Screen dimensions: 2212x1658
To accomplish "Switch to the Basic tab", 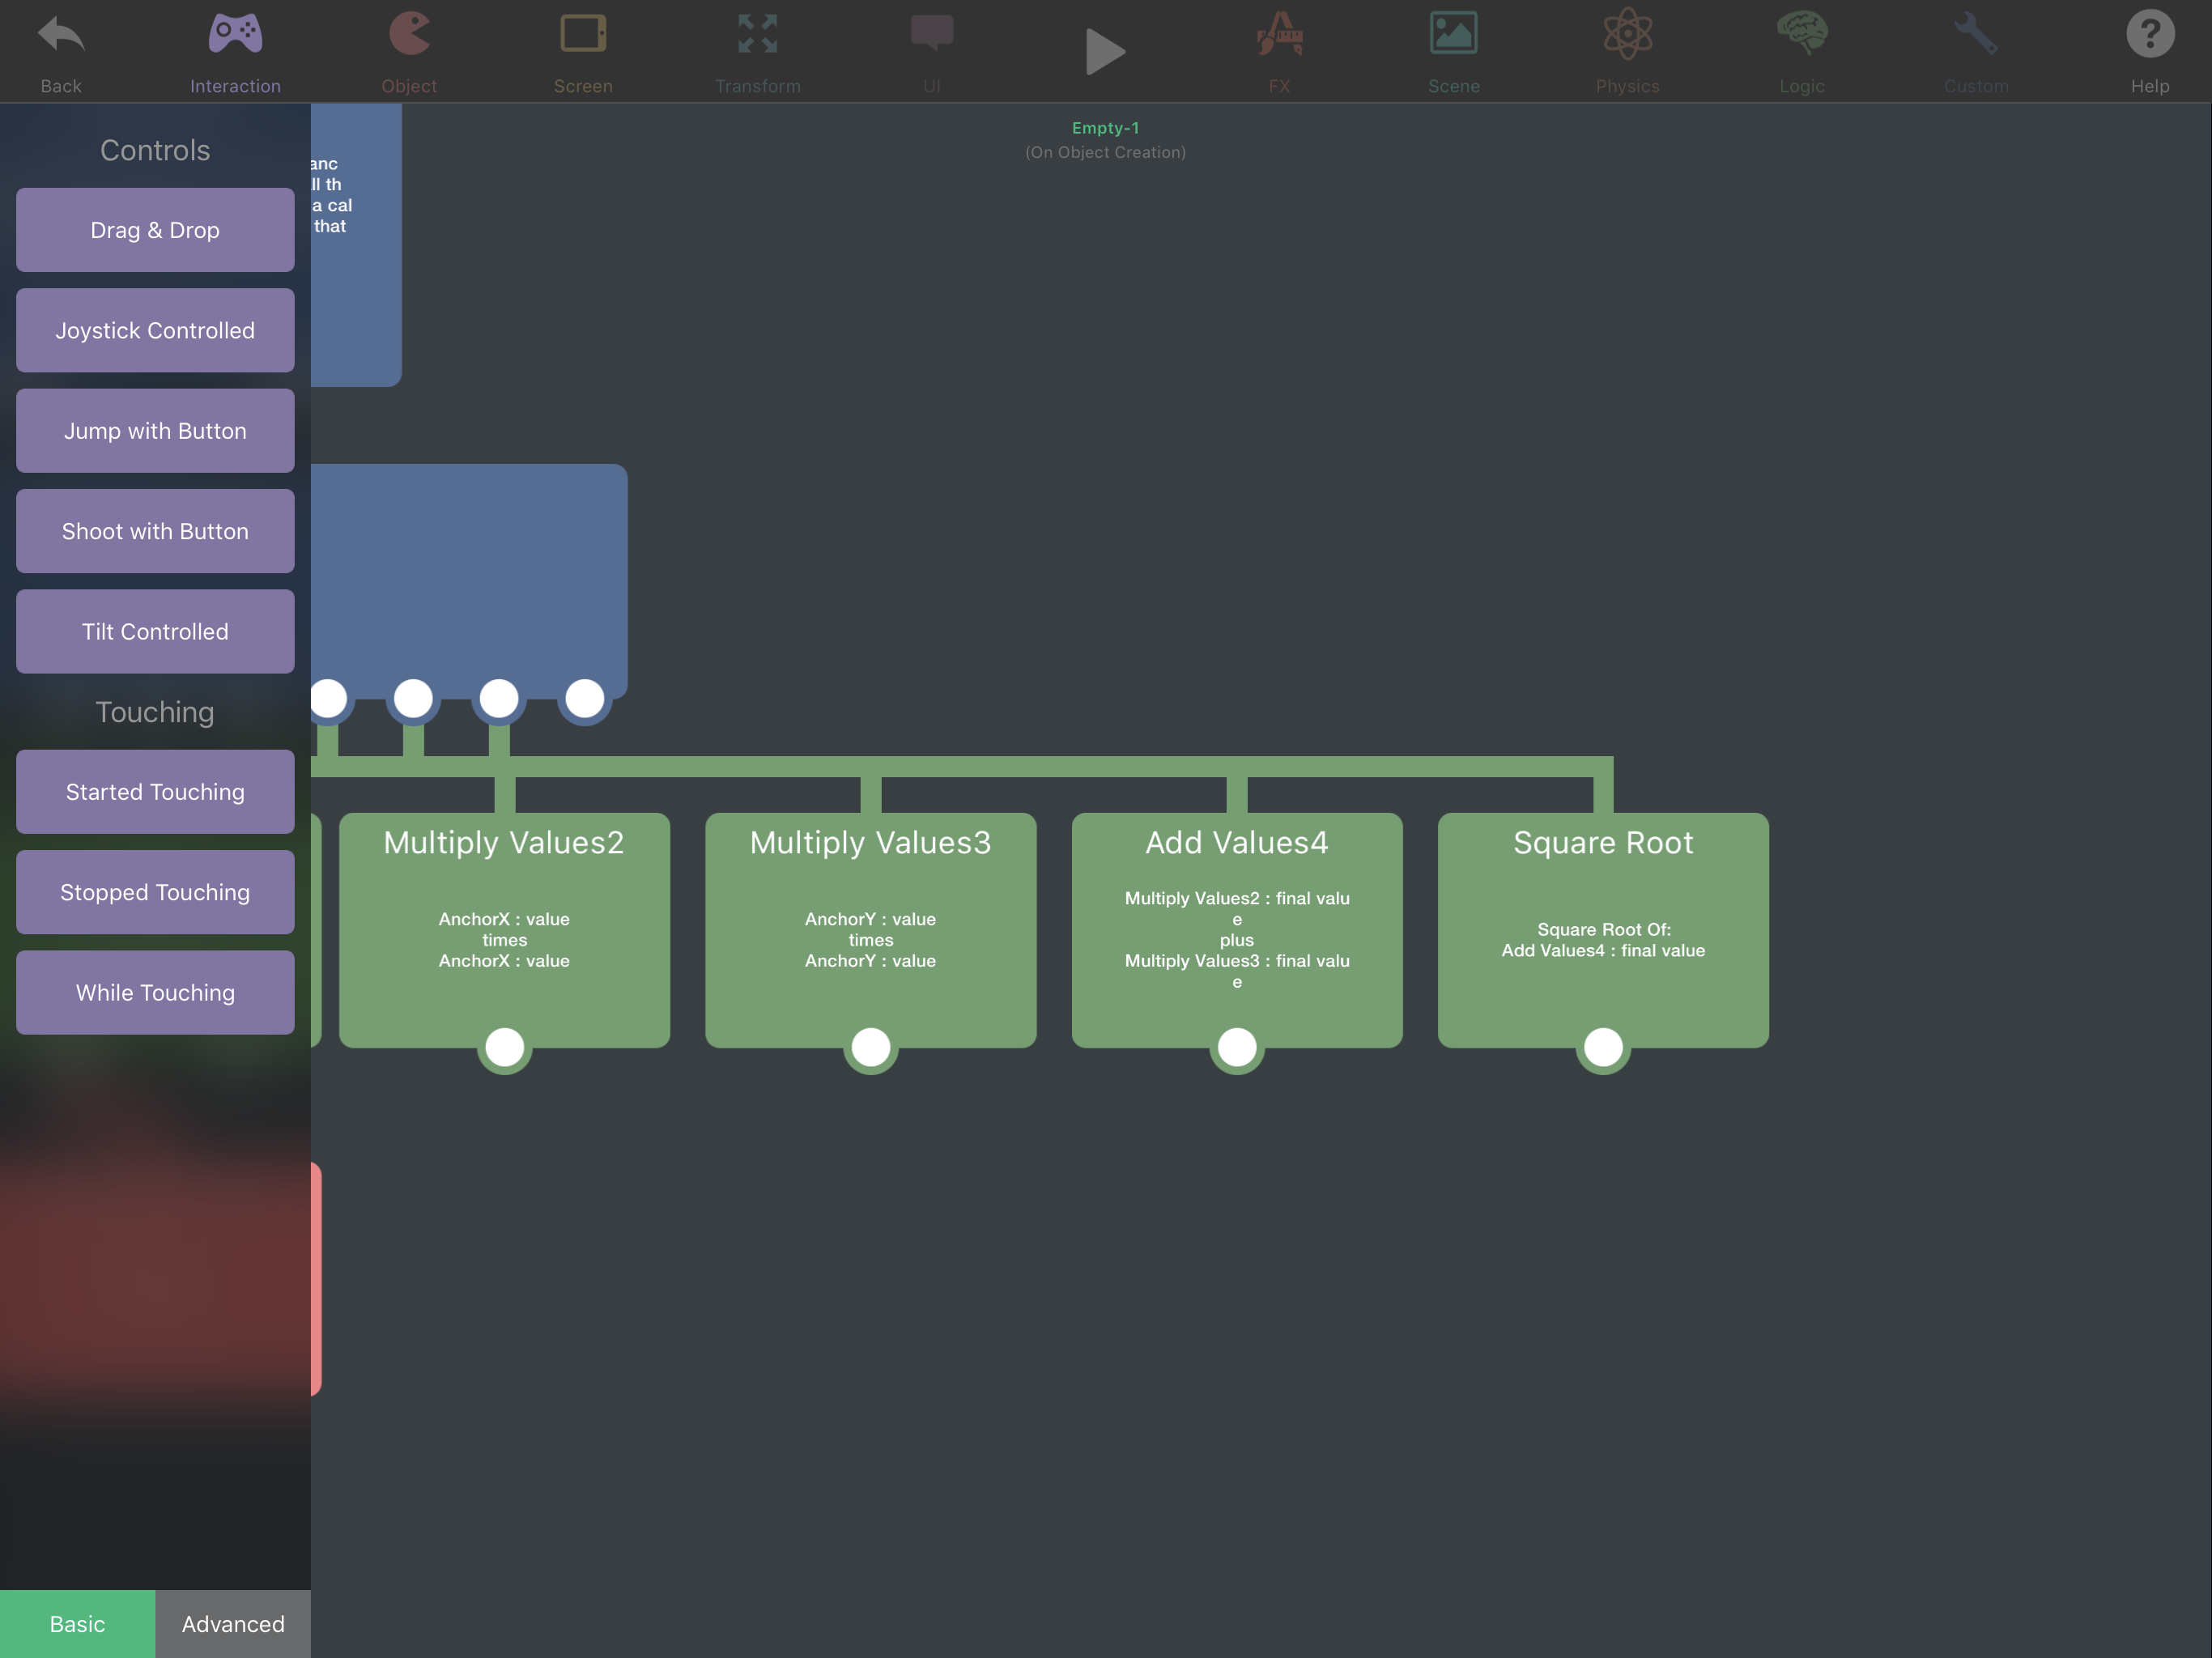I will tap(77, 1623).
